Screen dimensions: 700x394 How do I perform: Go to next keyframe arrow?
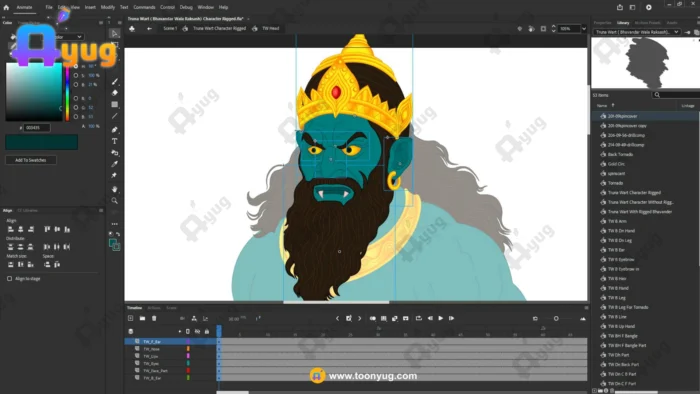[x=359, y=318]
